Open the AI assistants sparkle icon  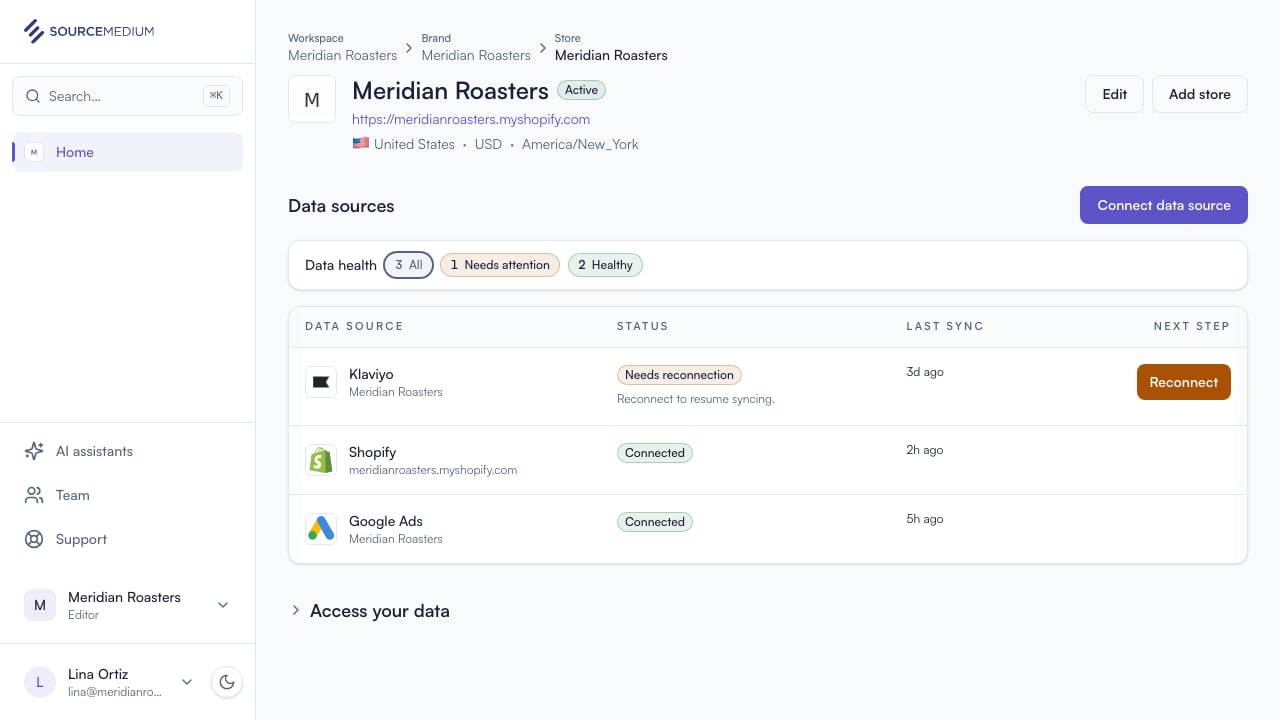click(34, 451)
